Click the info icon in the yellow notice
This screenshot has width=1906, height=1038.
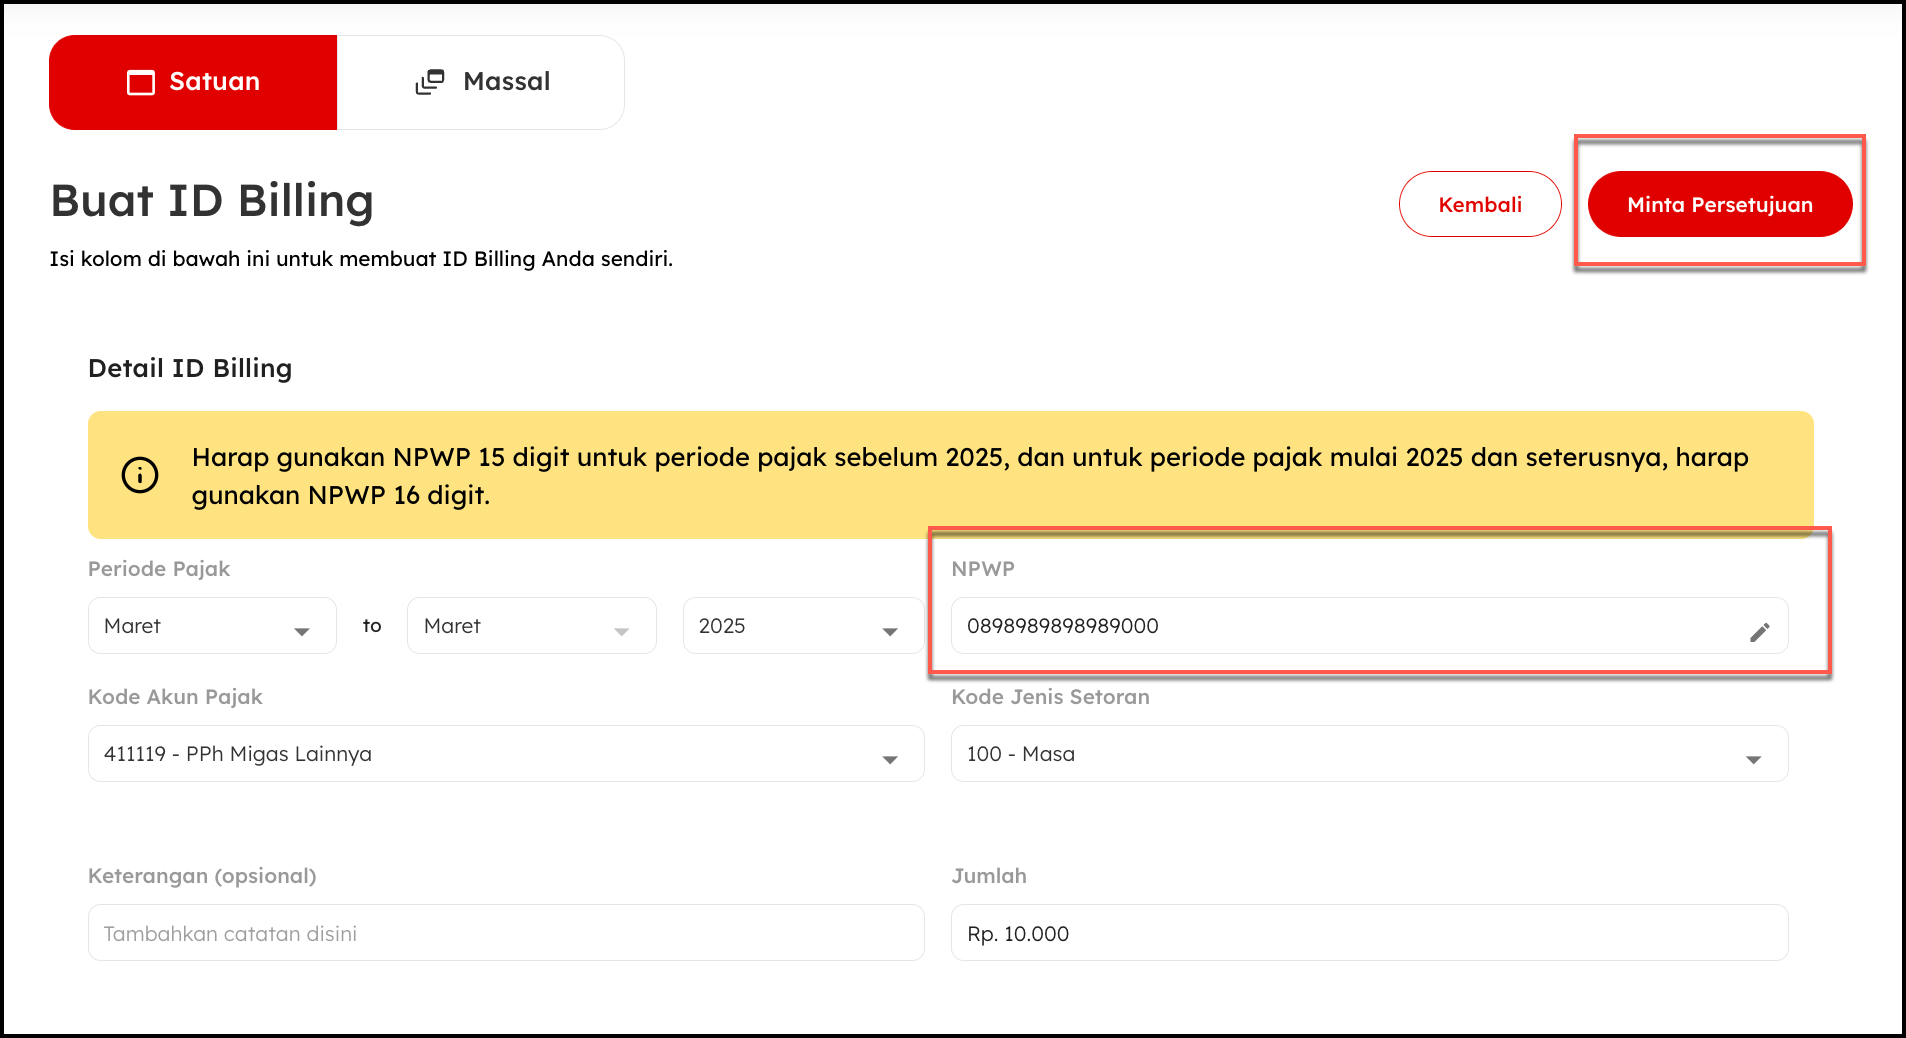[140, 475]
